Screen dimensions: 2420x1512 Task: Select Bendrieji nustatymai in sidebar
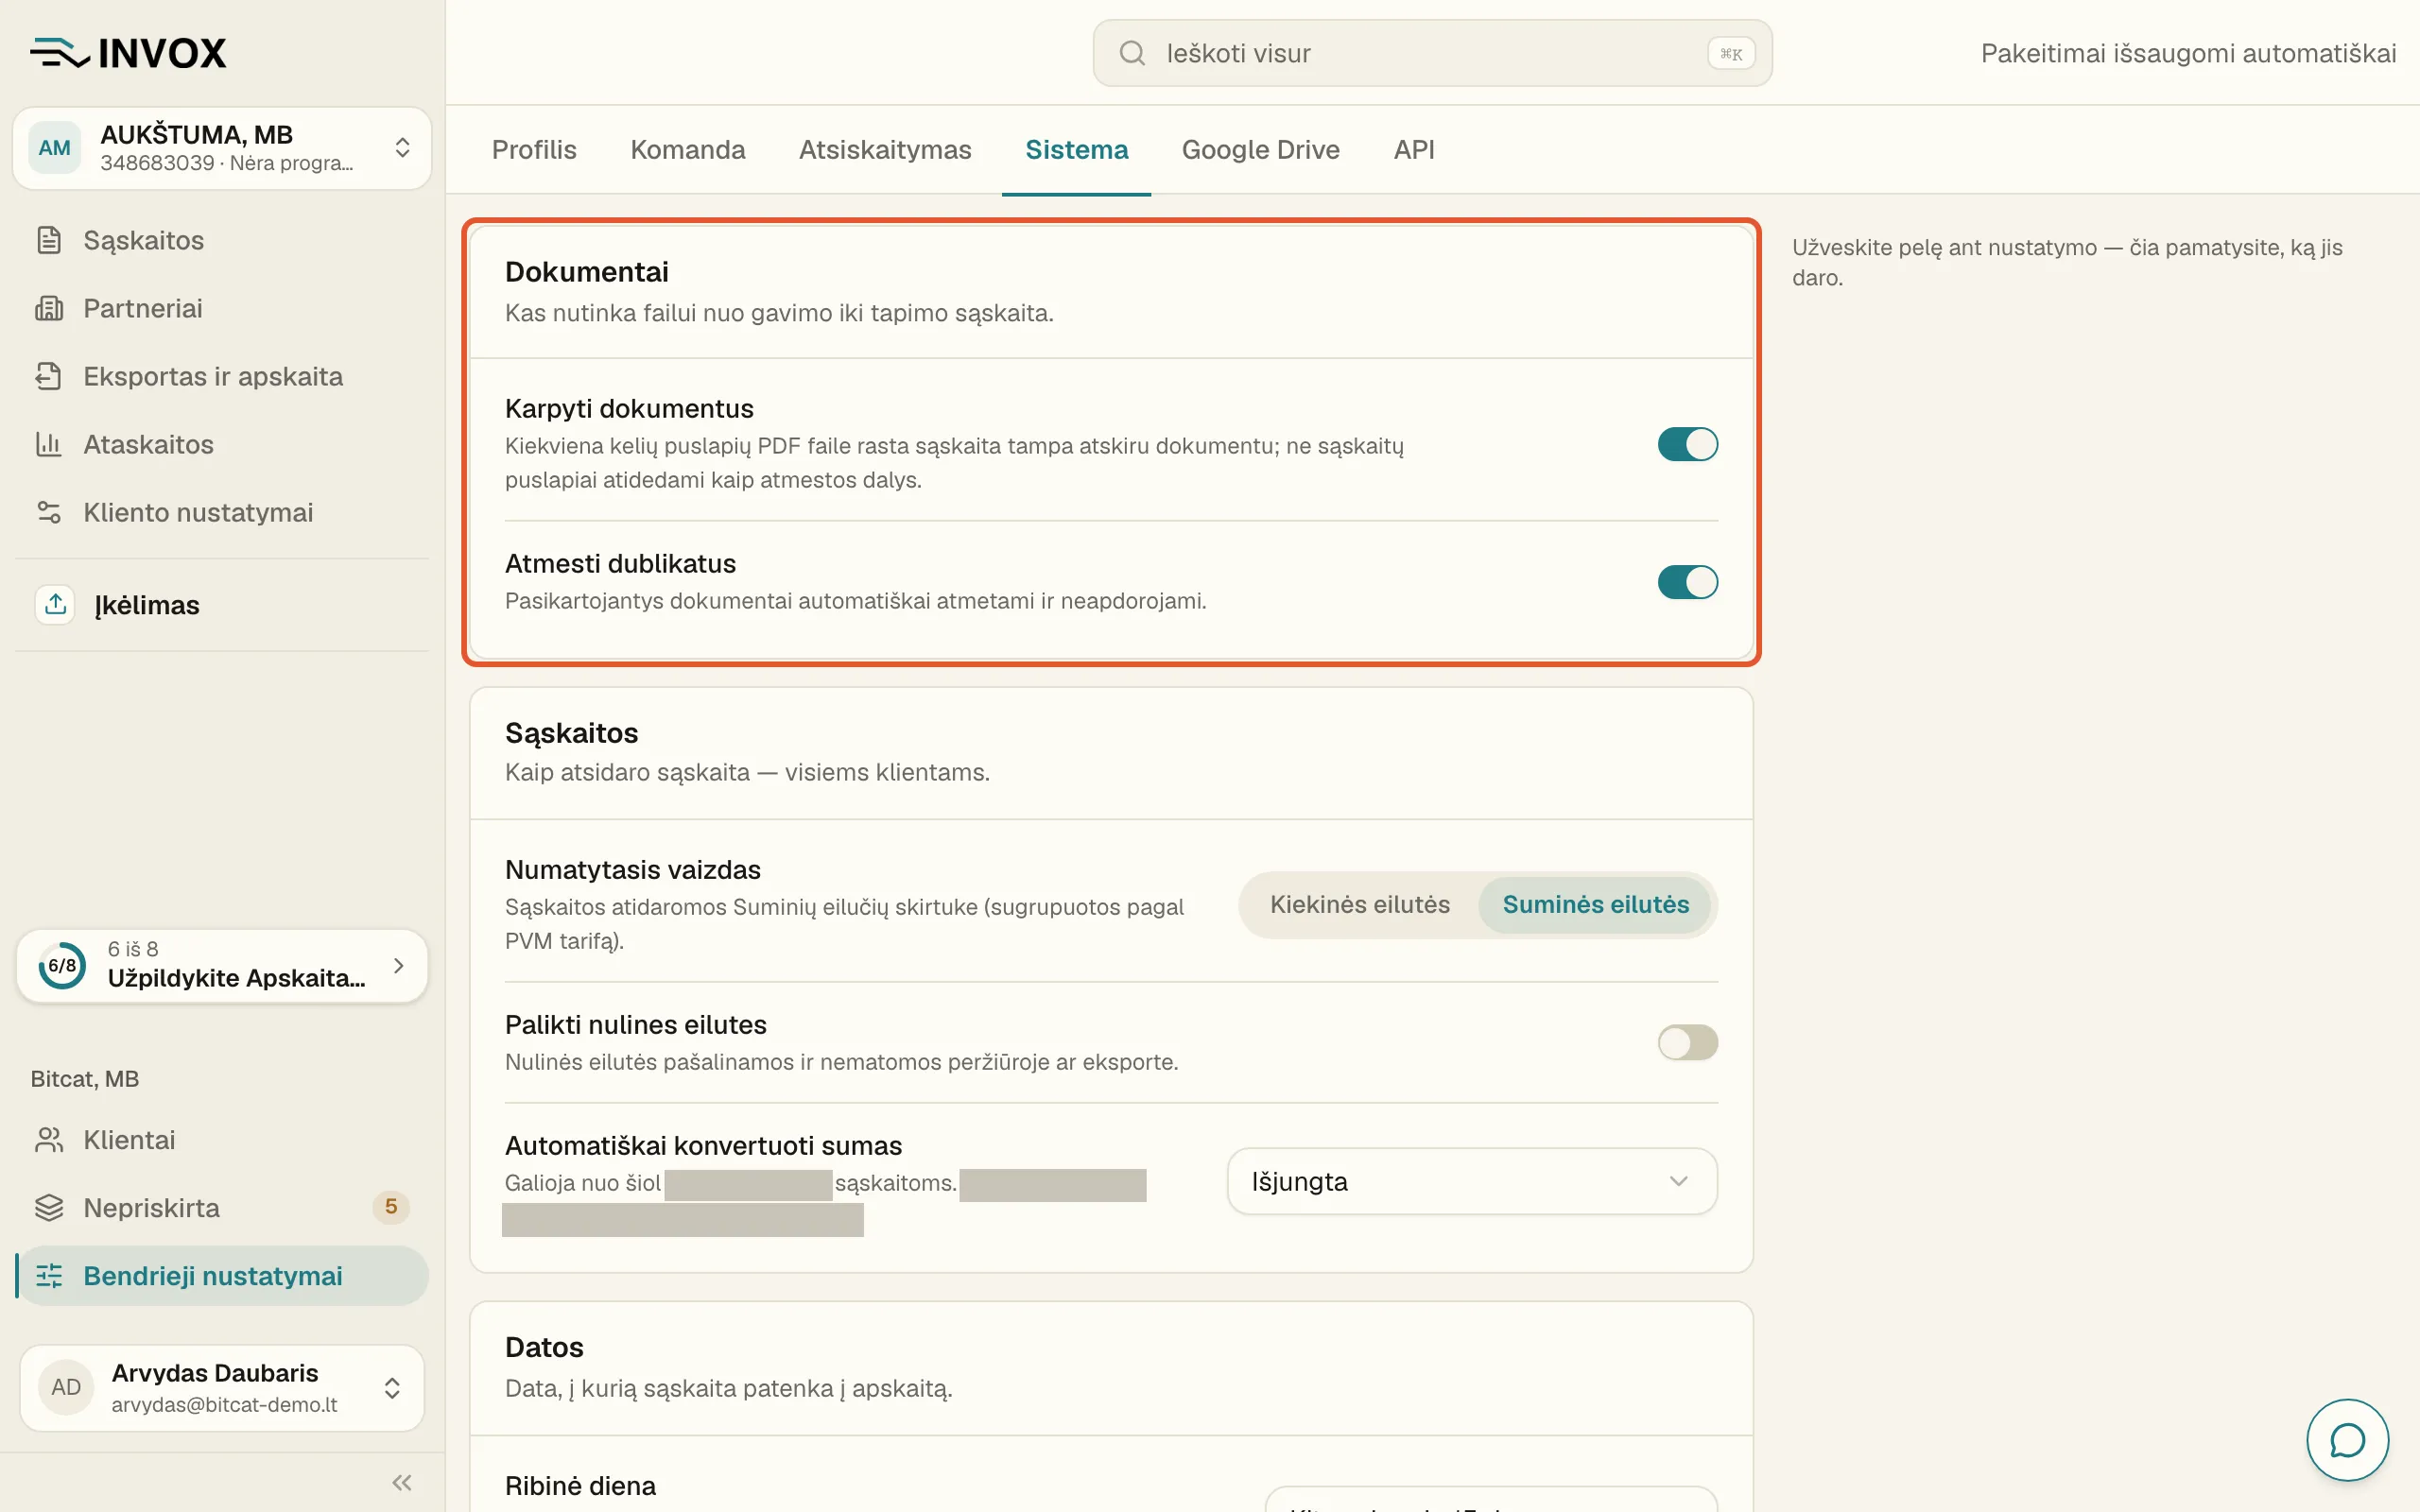click(x=223, y=1276)
